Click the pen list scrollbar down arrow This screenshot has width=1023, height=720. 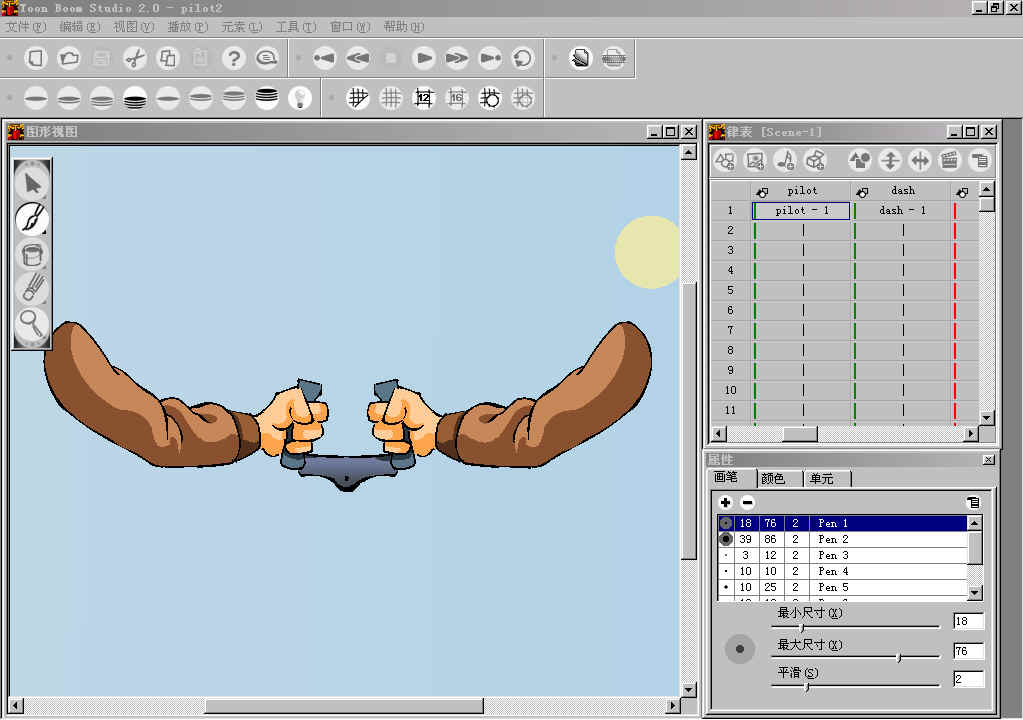[x=974, y=593]
